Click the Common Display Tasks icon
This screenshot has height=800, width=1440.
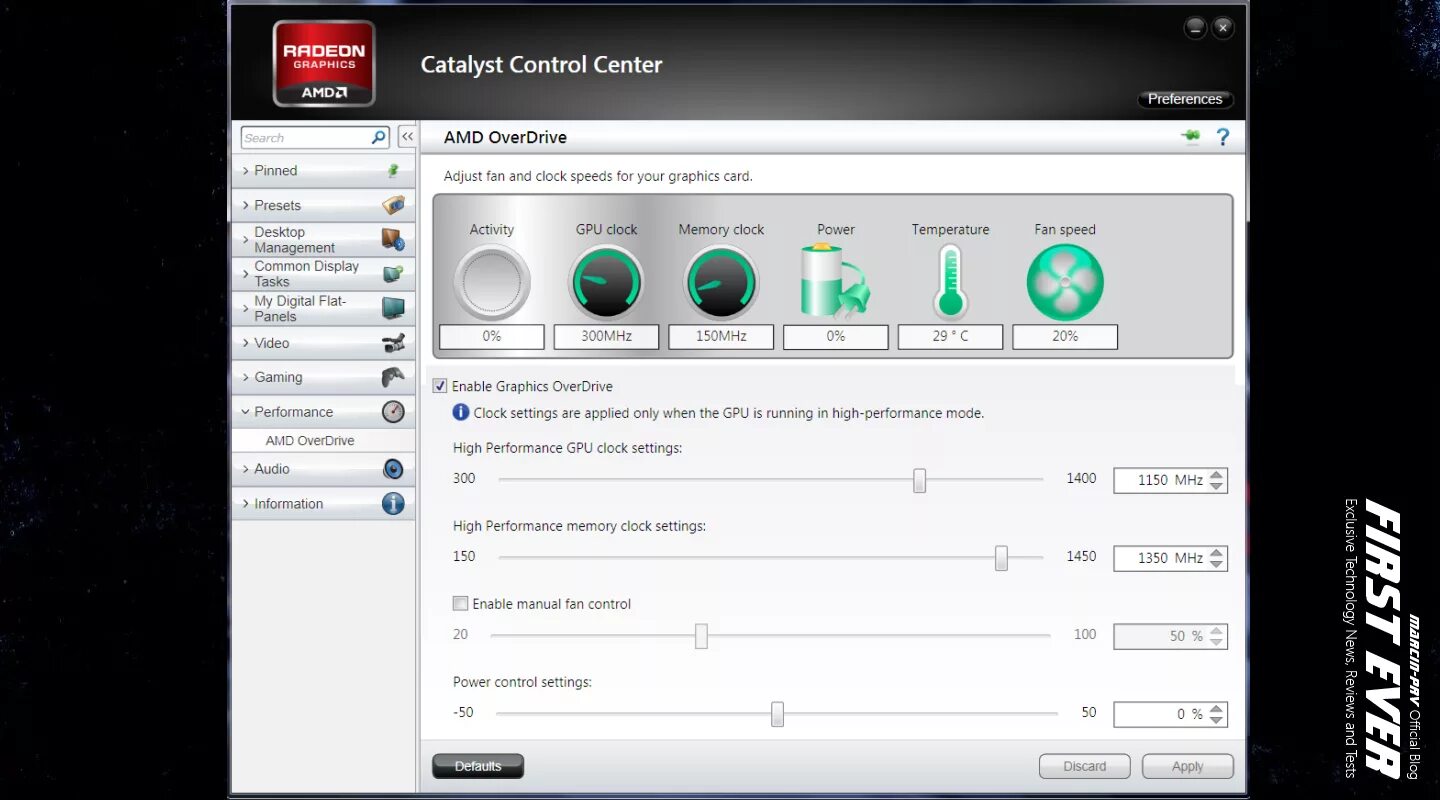[393, 274]
